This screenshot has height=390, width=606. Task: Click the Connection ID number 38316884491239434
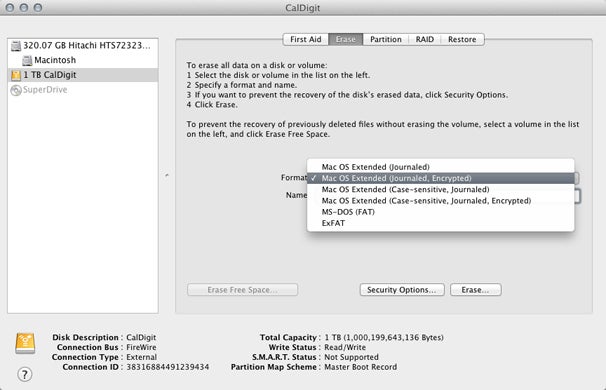point(168,367)
